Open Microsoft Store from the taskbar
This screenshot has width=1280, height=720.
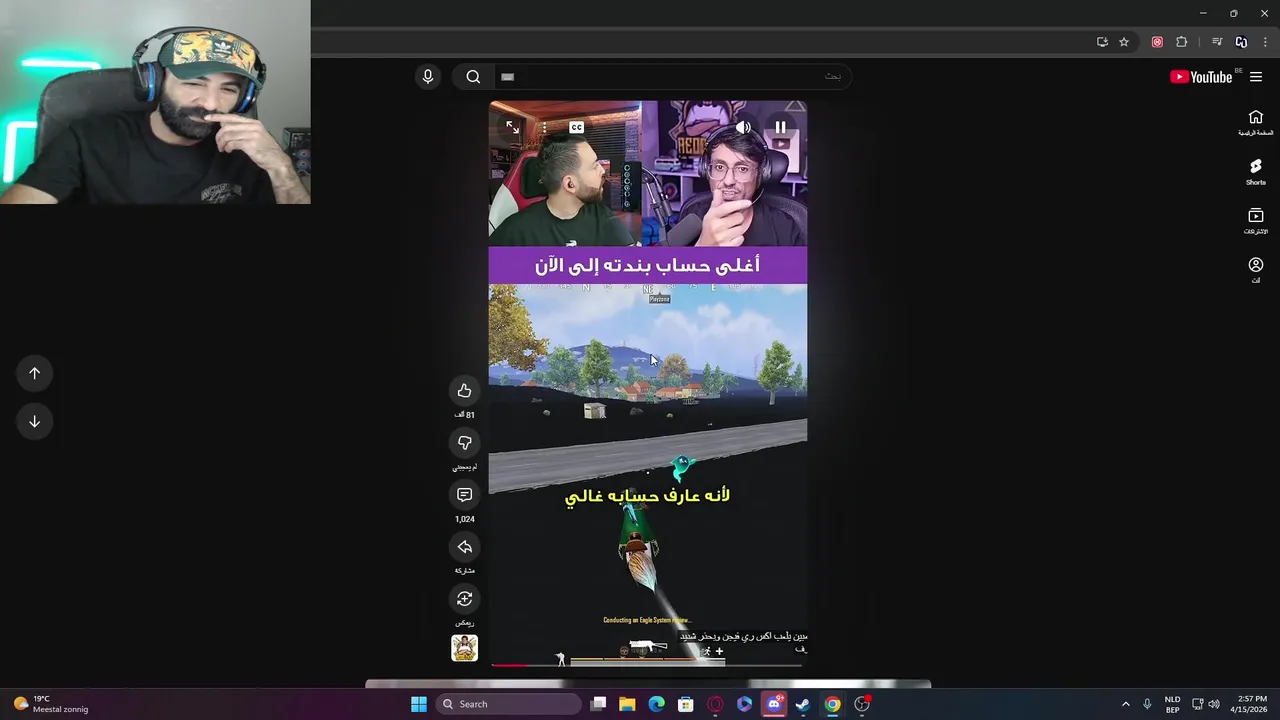coord(686,704)
